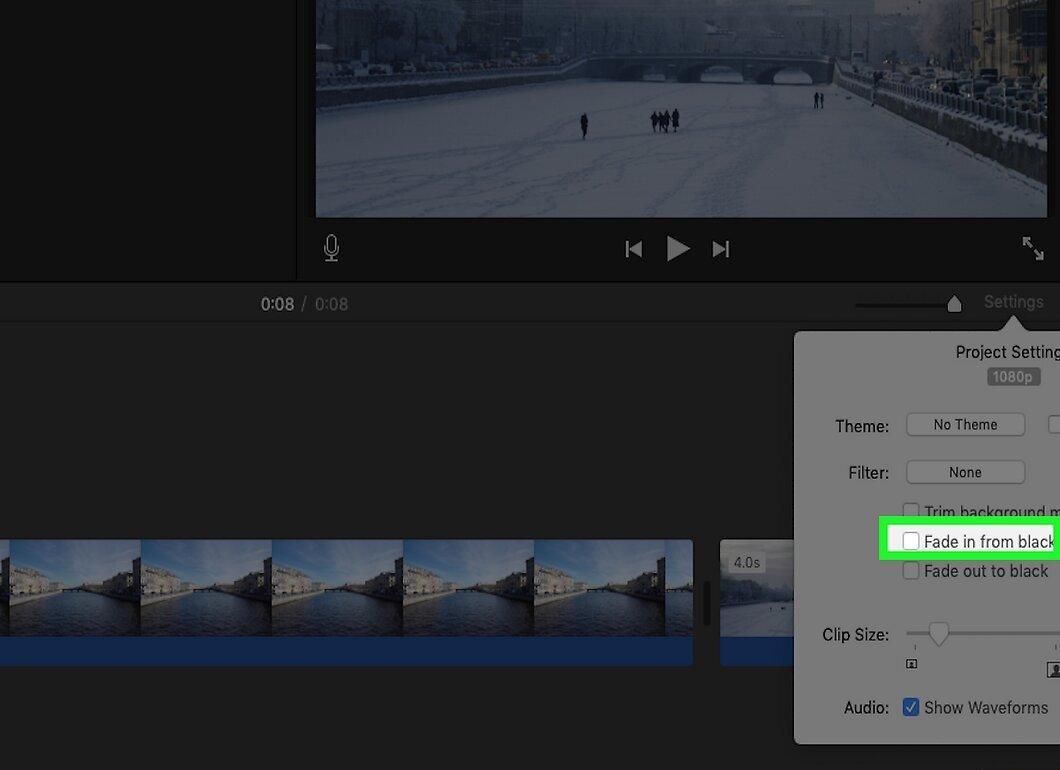This screenshot has width=1060, height=770.
Task: Uncheck Show Waveforms checkbox
Action: pos(911,707)
